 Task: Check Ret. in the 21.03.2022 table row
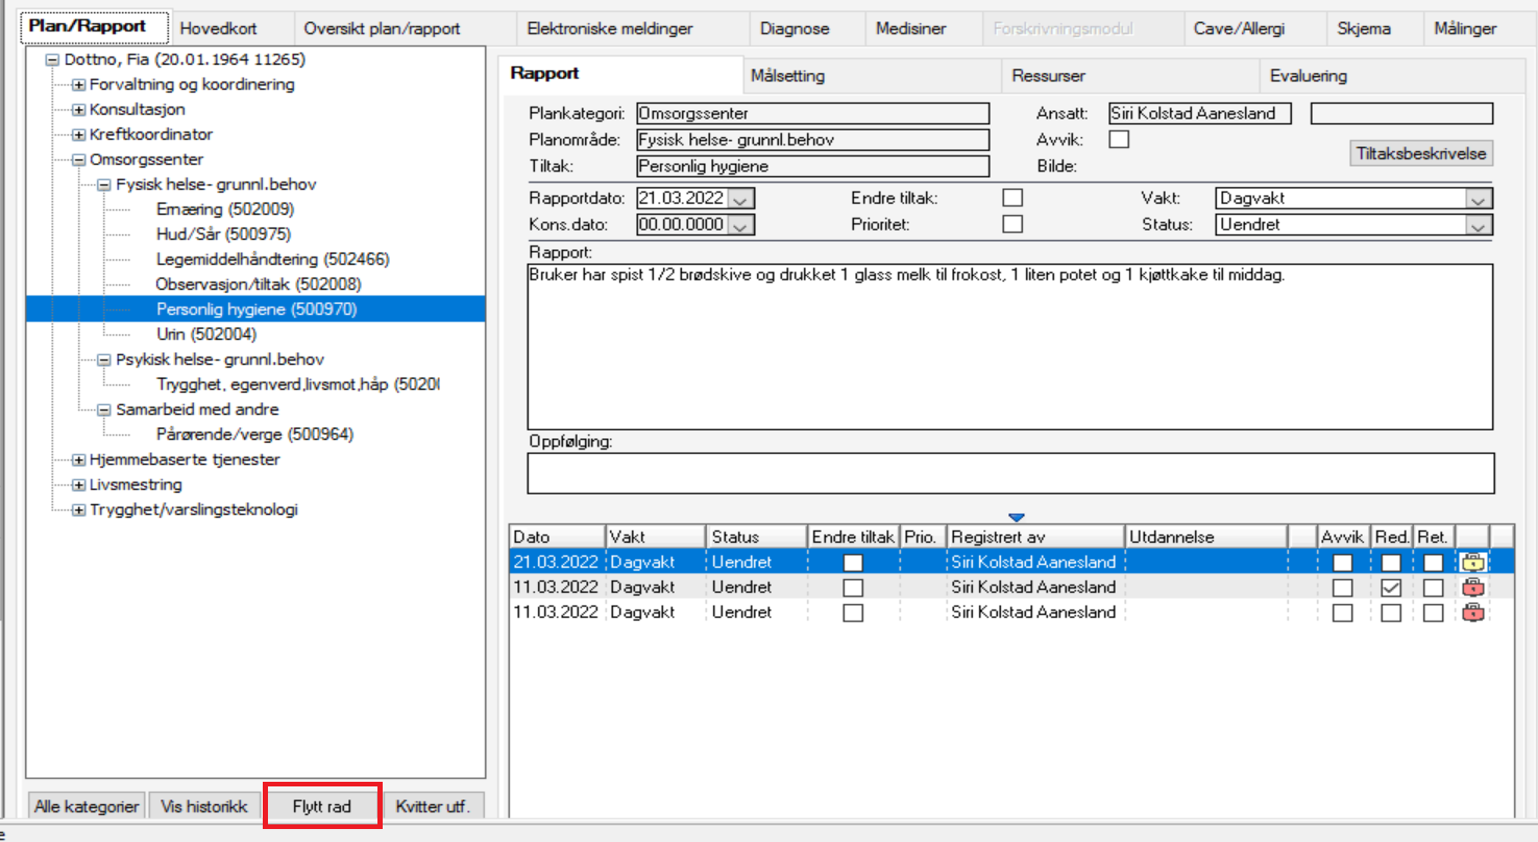(x=1433, y=563)
